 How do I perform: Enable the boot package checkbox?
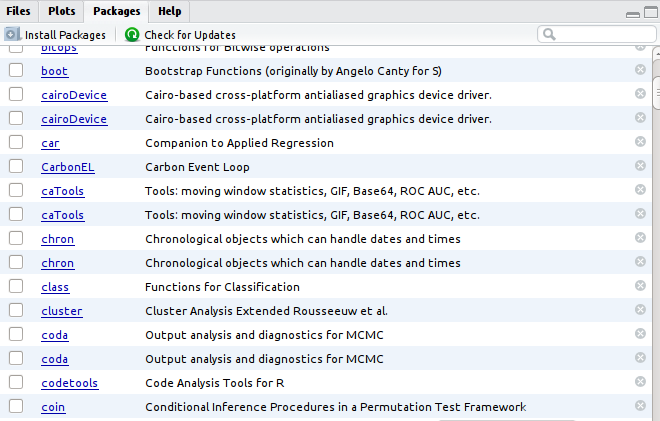16,70
